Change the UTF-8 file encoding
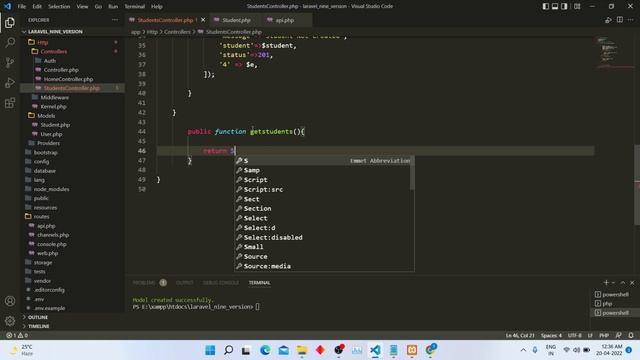 pos(575,335)
